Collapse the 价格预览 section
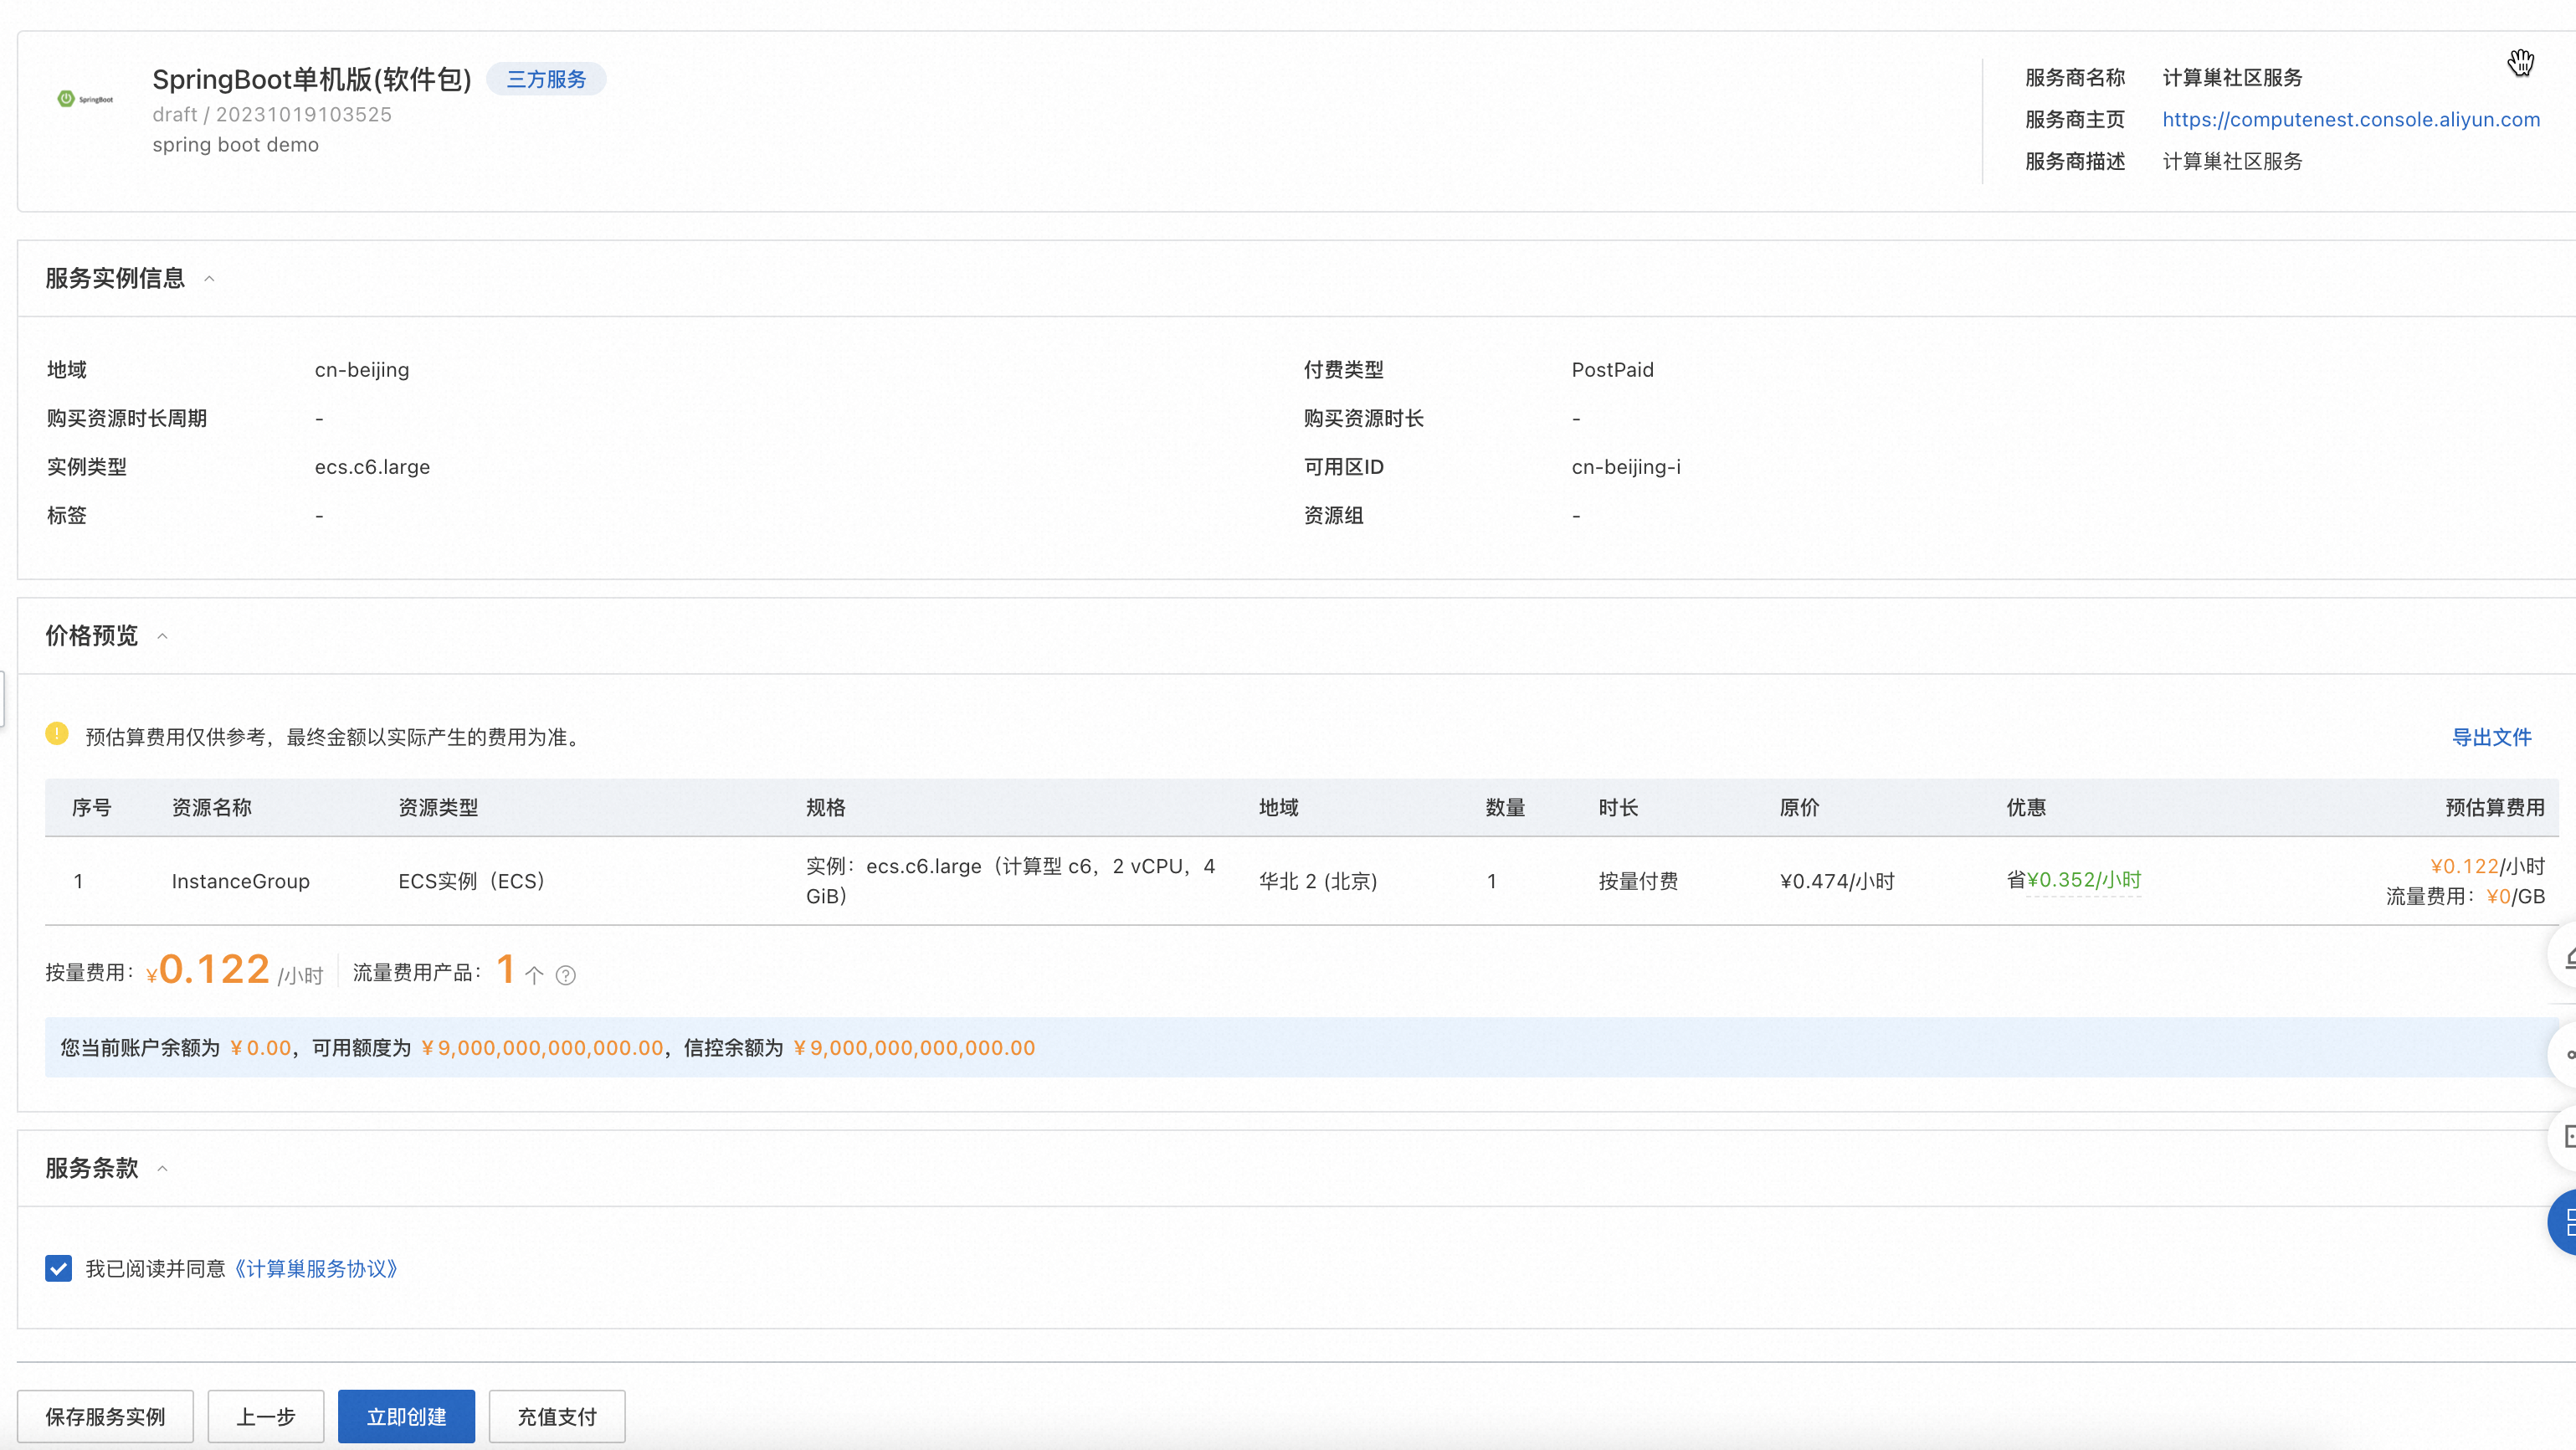The image size is (2576, 1450). click(x=162, y=637)
